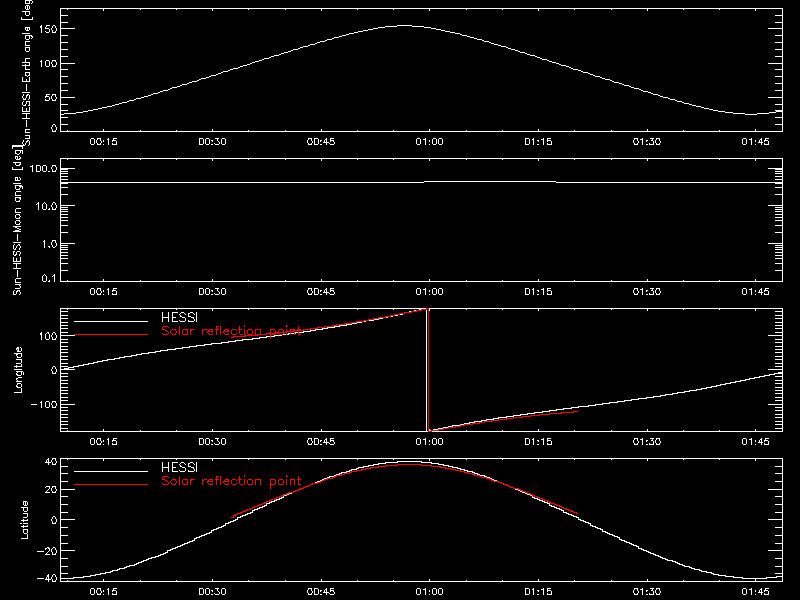Screen dimensions: 800x600
Task: Select HESSI legend label in Longitude plot
Action: click(179, 317)
